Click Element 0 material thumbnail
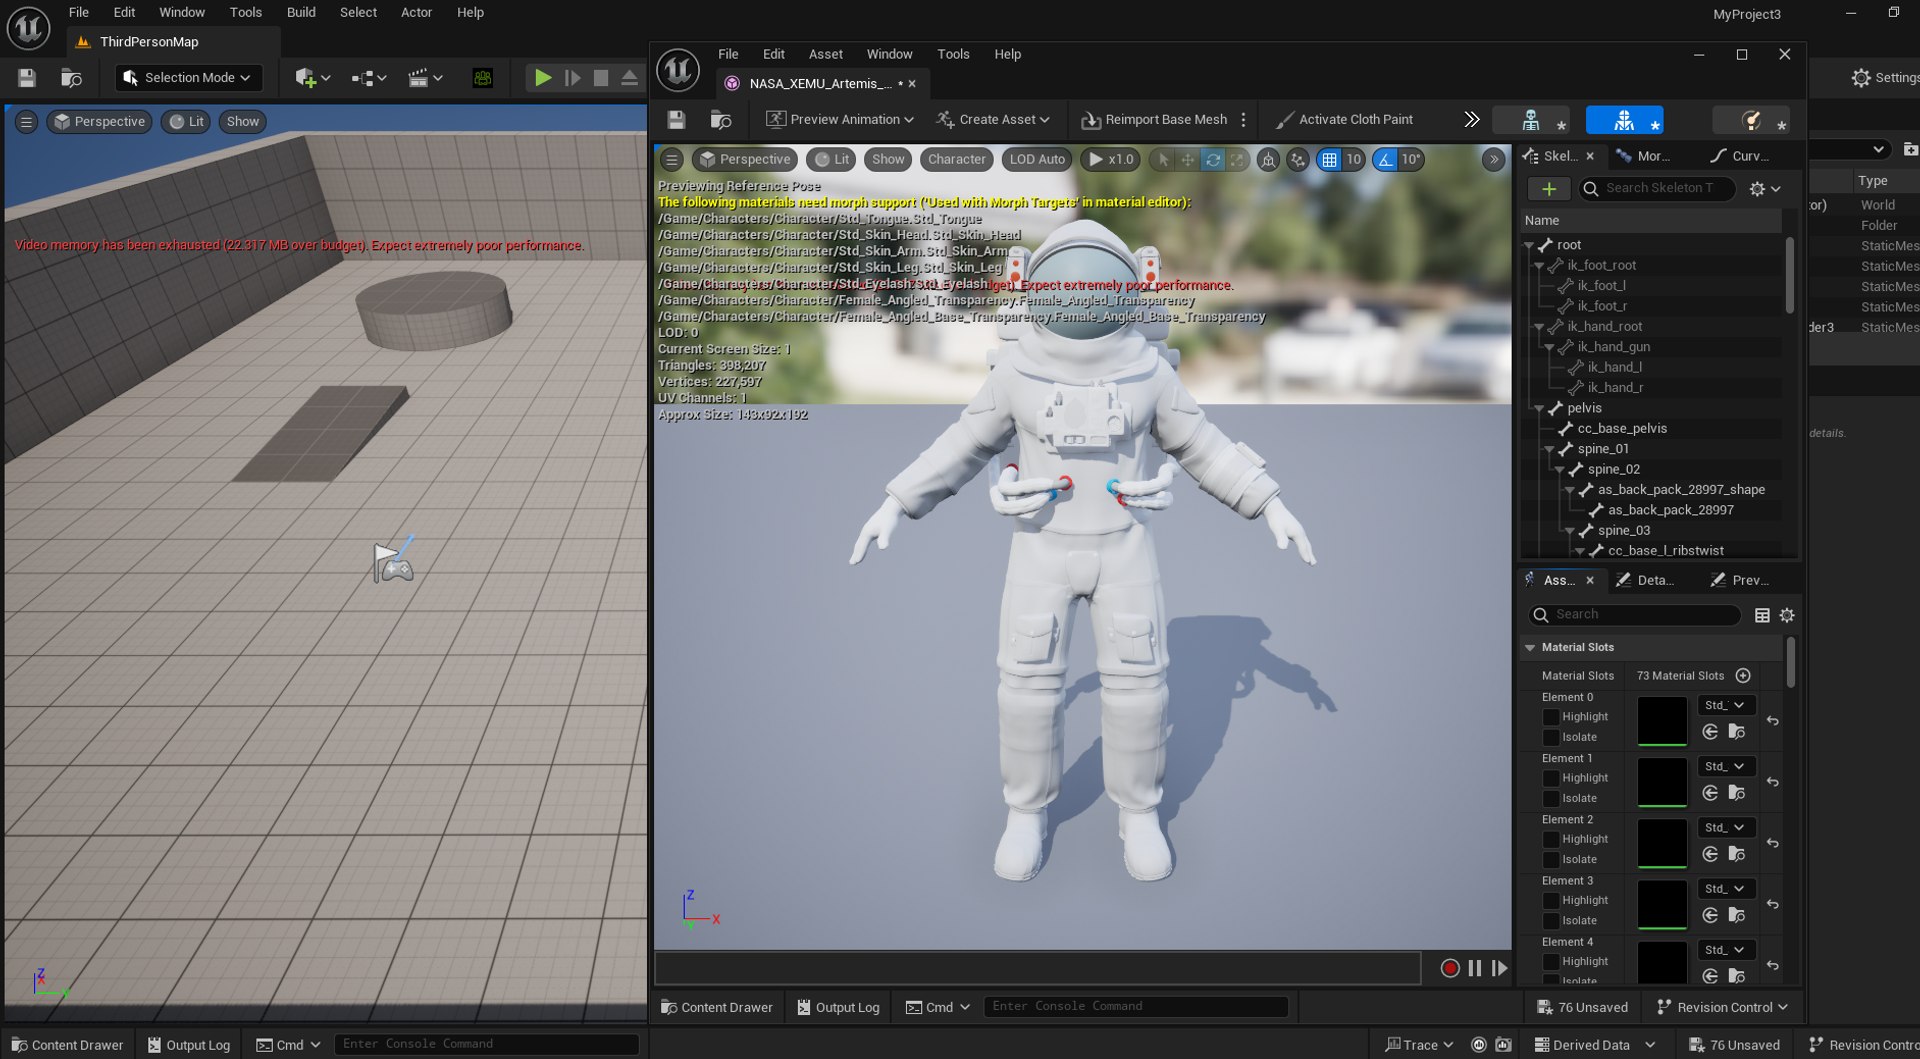The image size is (1920, 1059). pos(1662,721)
